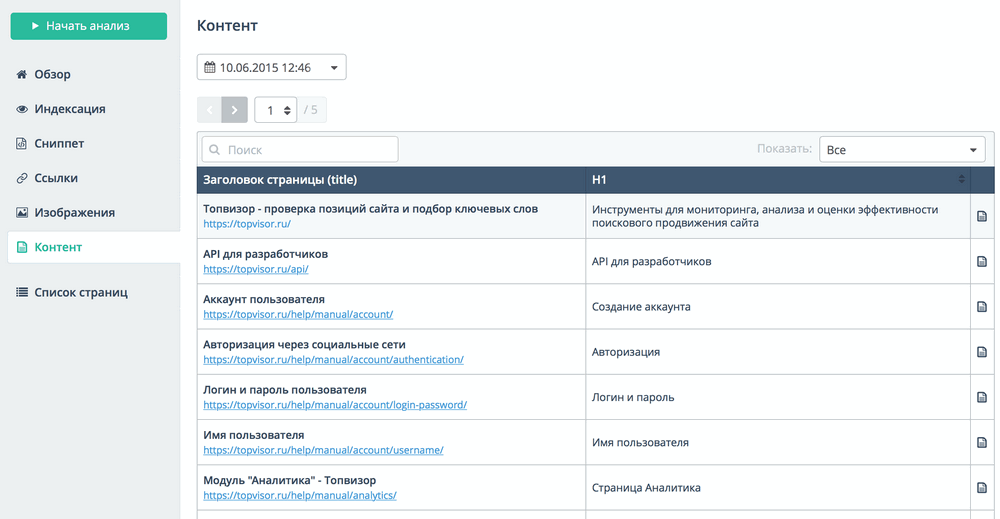Click the document icon in the Топвизор homepage row

(x=982, y=216)
